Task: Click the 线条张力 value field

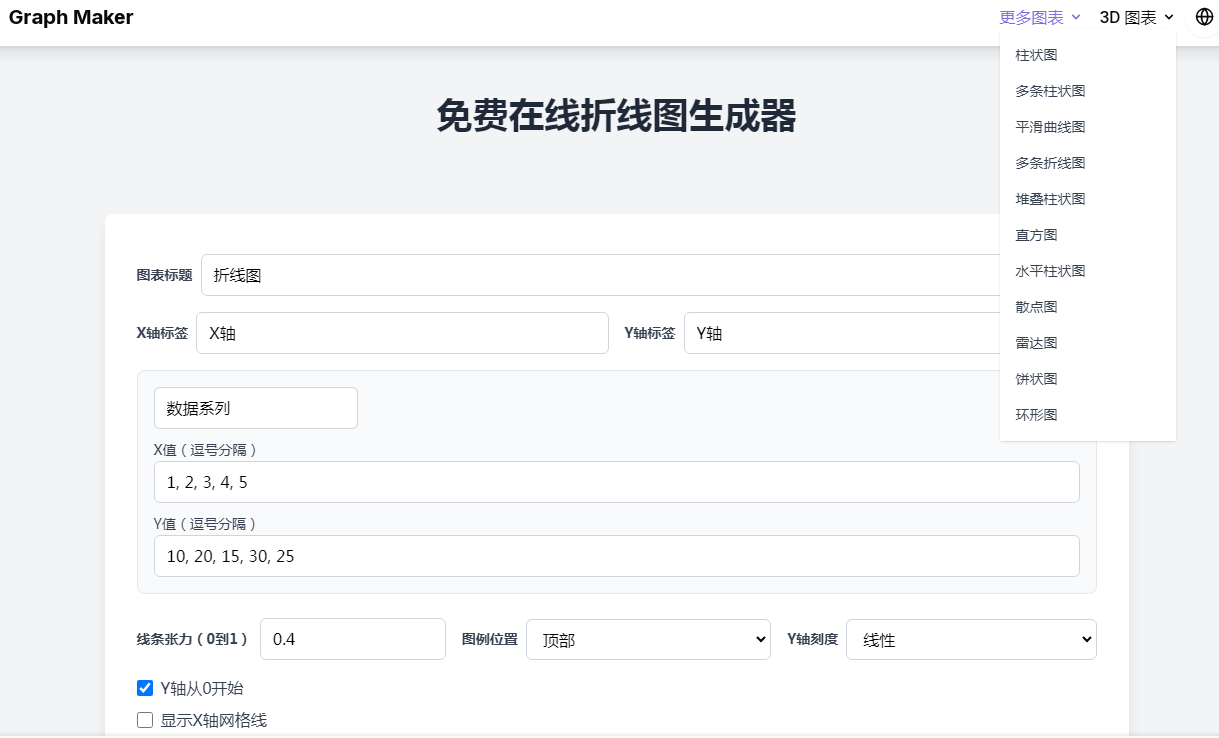Action: click(352, 639)
